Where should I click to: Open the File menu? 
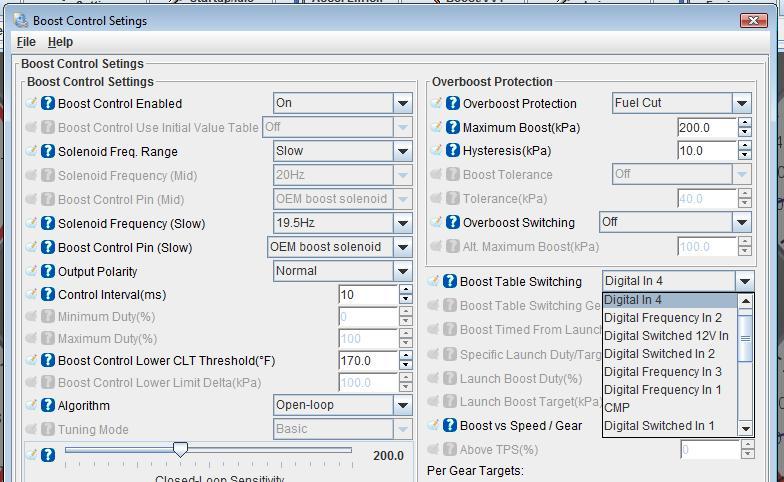point(26,42)
